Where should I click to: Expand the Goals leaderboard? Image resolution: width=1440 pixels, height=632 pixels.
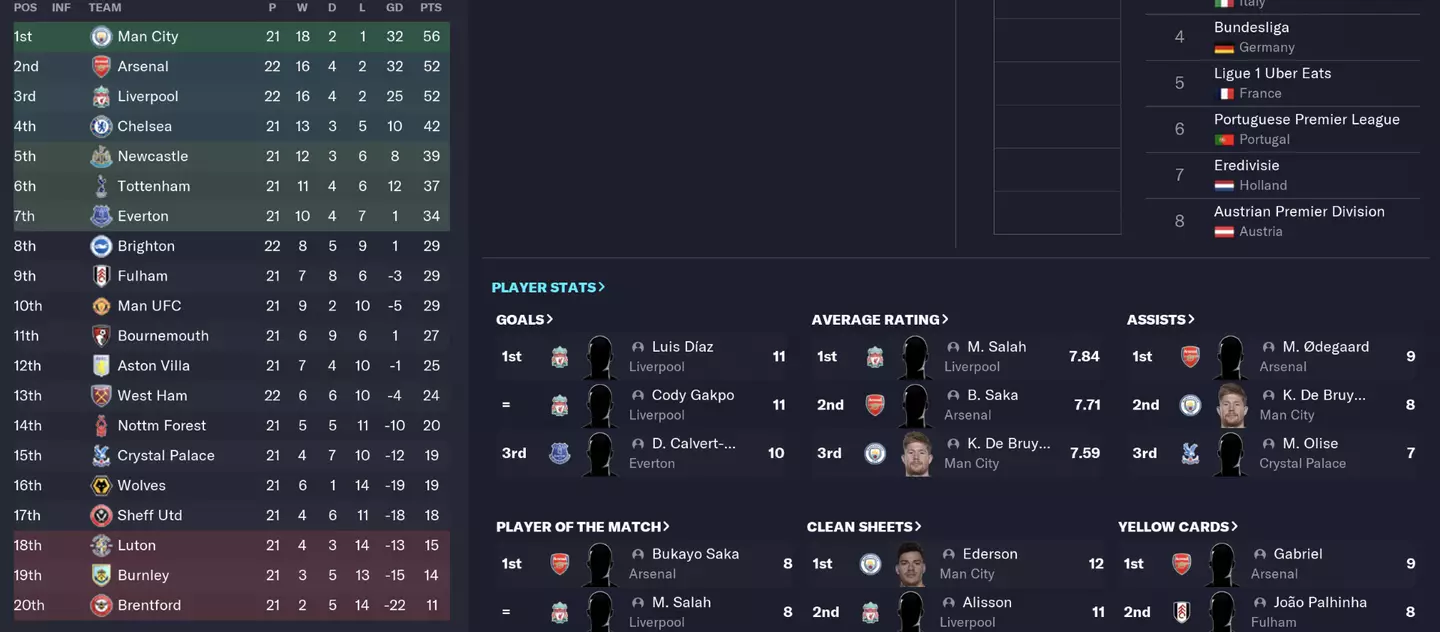tap(524, 320)
